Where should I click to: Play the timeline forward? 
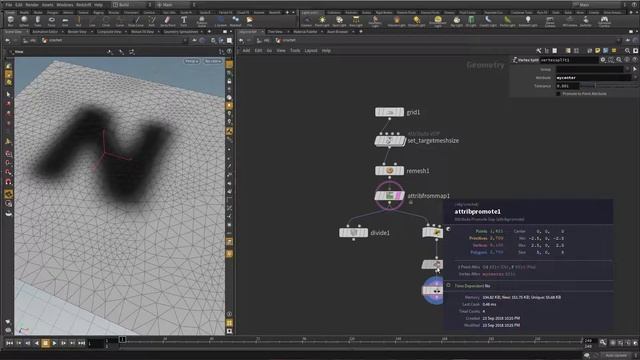(x=54, y=343)
